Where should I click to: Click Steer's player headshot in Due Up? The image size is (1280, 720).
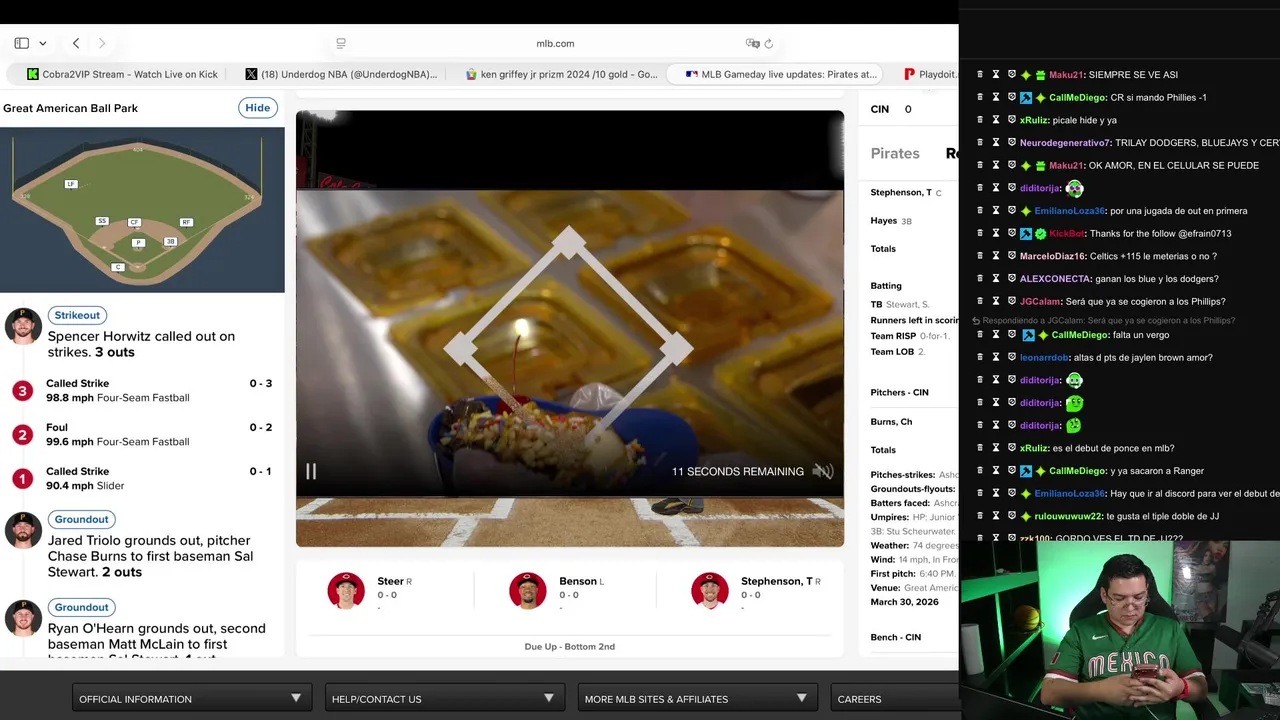[346, 590]
